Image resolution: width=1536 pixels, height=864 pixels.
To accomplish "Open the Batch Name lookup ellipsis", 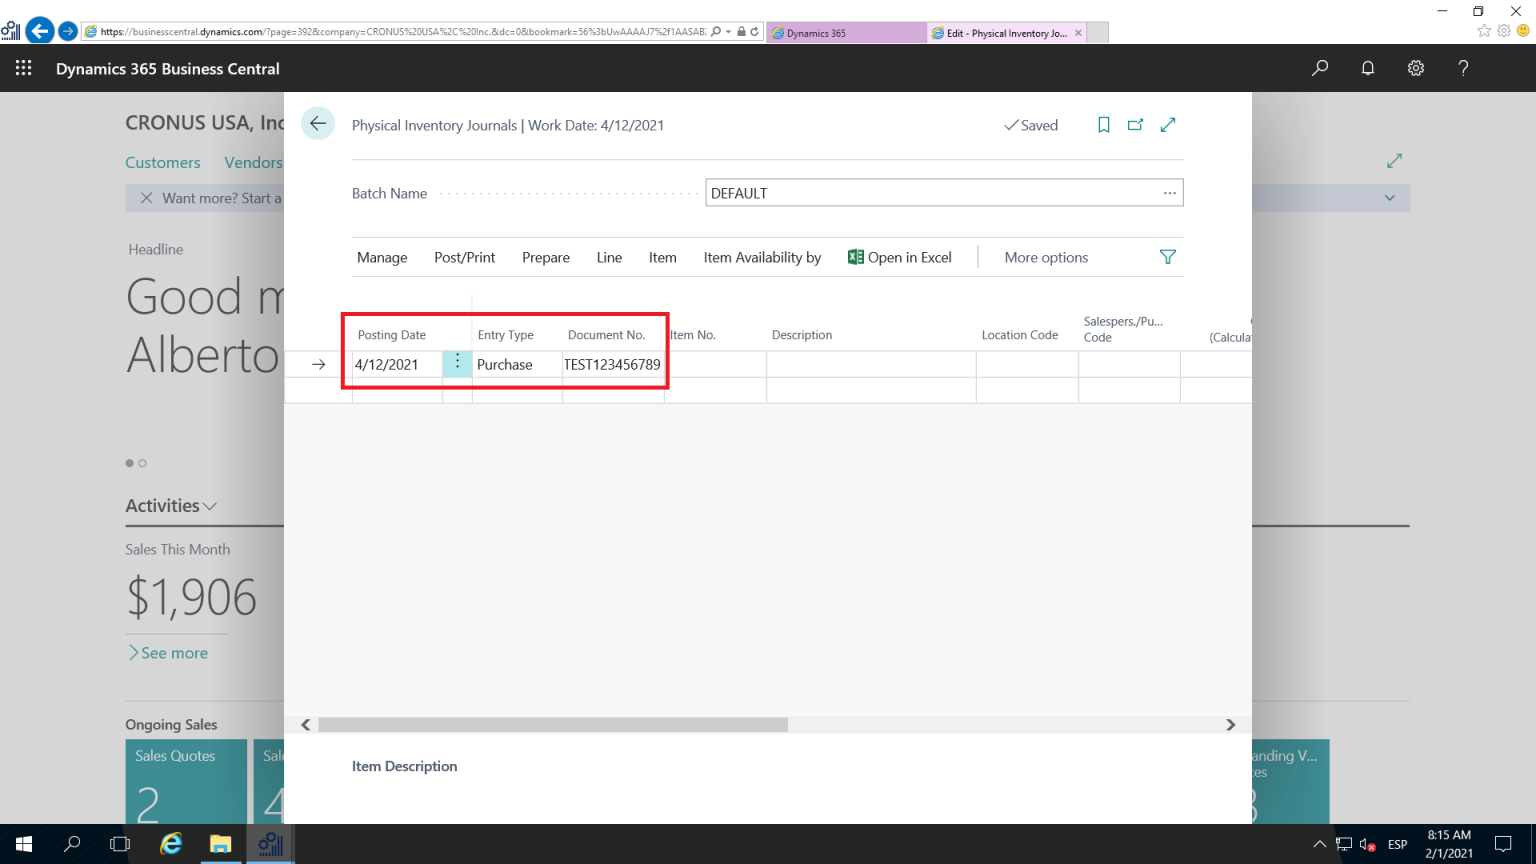I will pos(1169,192).
